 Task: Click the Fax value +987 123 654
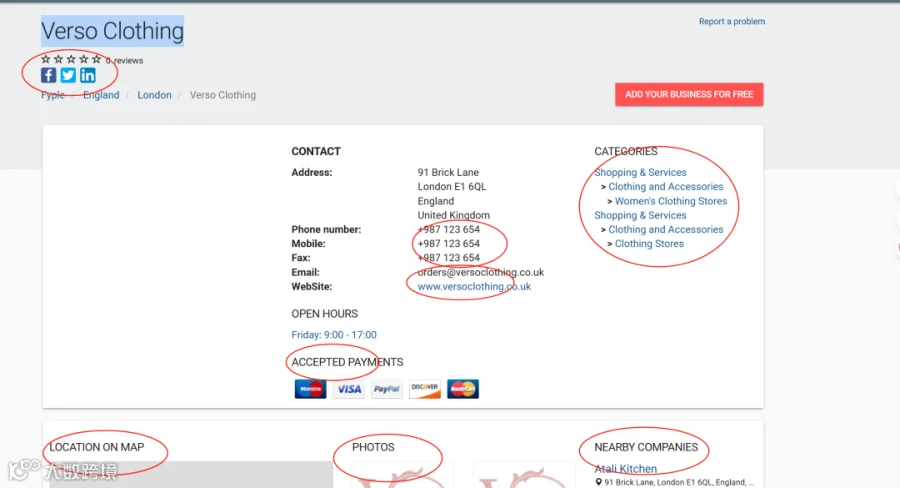coord(449,258)
